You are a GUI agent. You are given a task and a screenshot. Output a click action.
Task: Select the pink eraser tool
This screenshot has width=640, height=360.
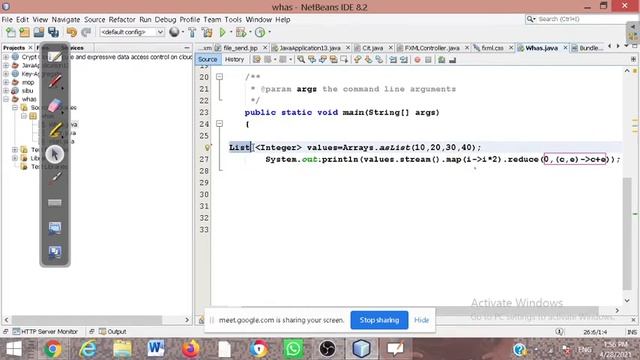click(x=55, y=105)
